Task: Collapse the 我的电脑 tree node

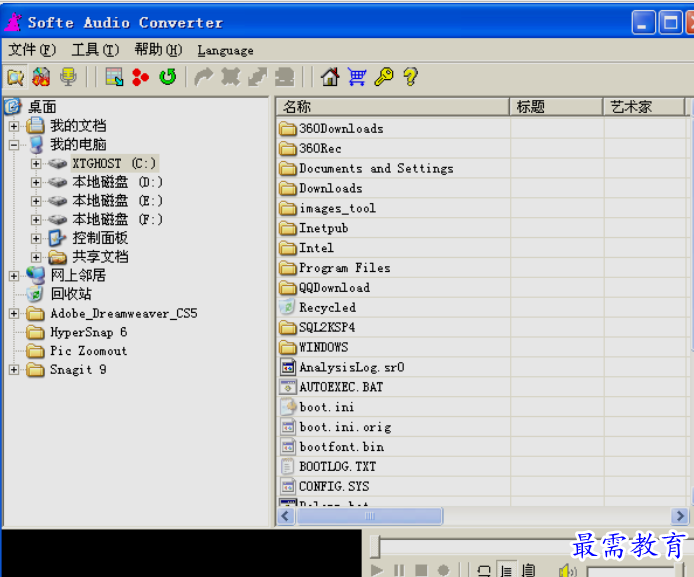Action: pyautogui.click(x=14, y=145)
